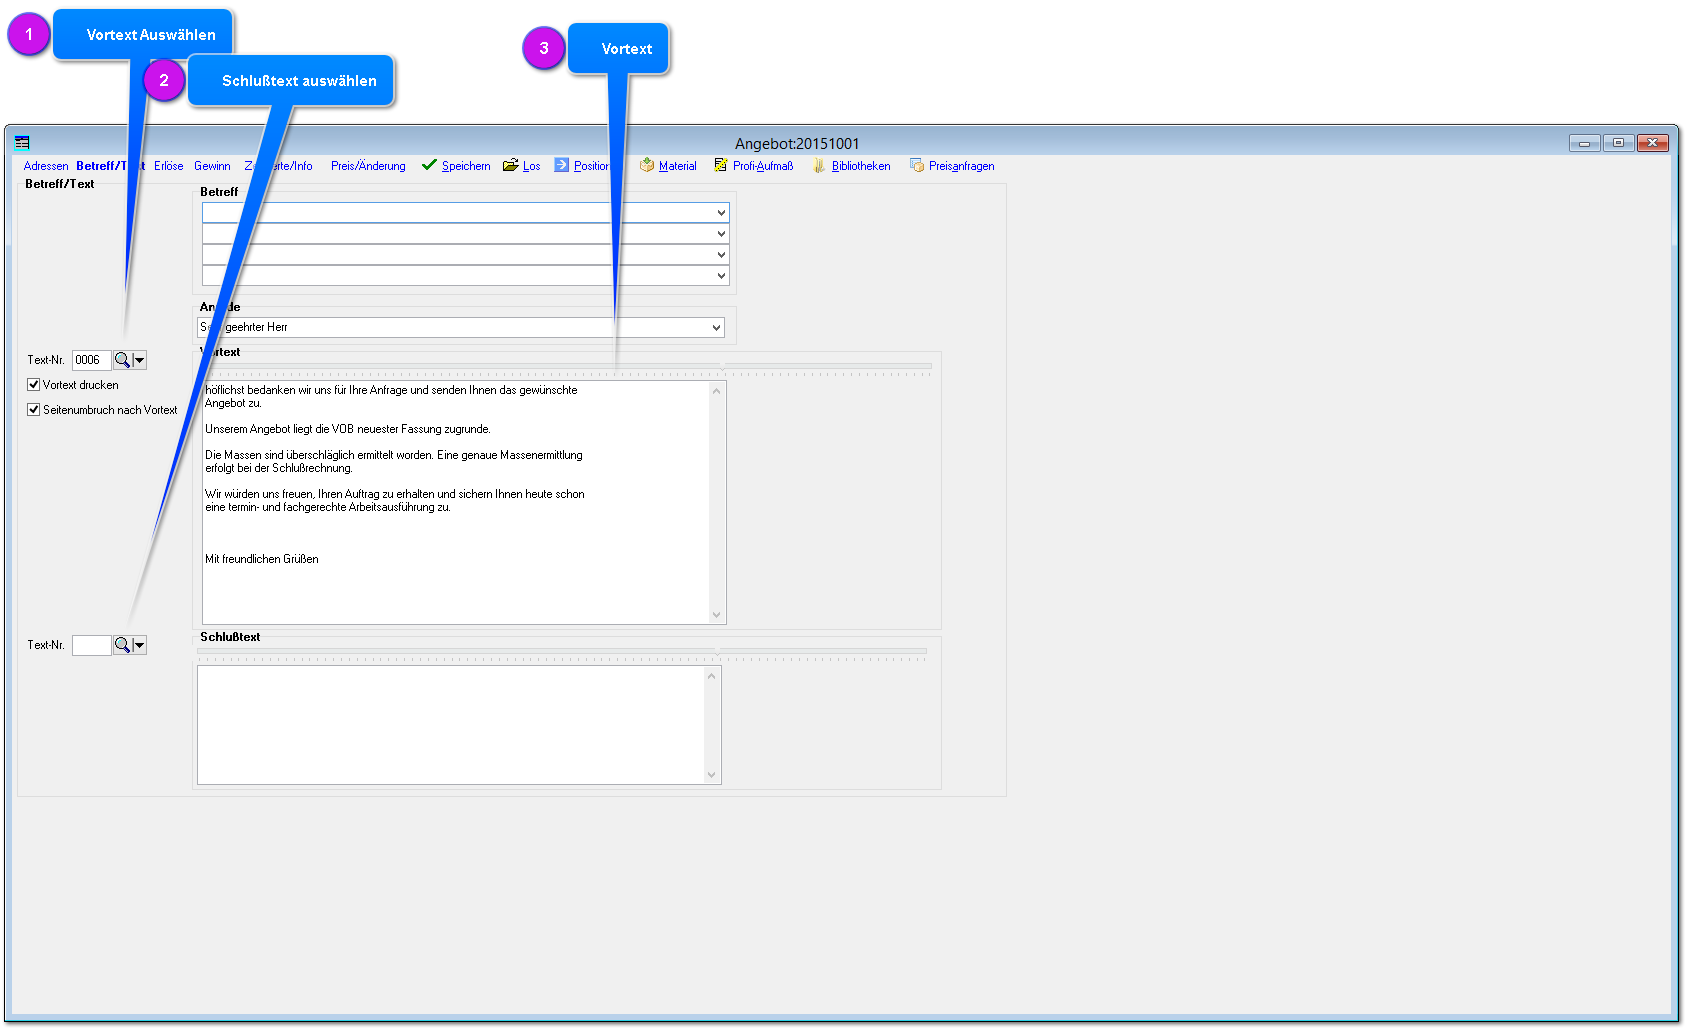This screenshot has width=1687, height=1030.
Task: Open the Profi-Aufmaß link
Action: pos(763,166)
